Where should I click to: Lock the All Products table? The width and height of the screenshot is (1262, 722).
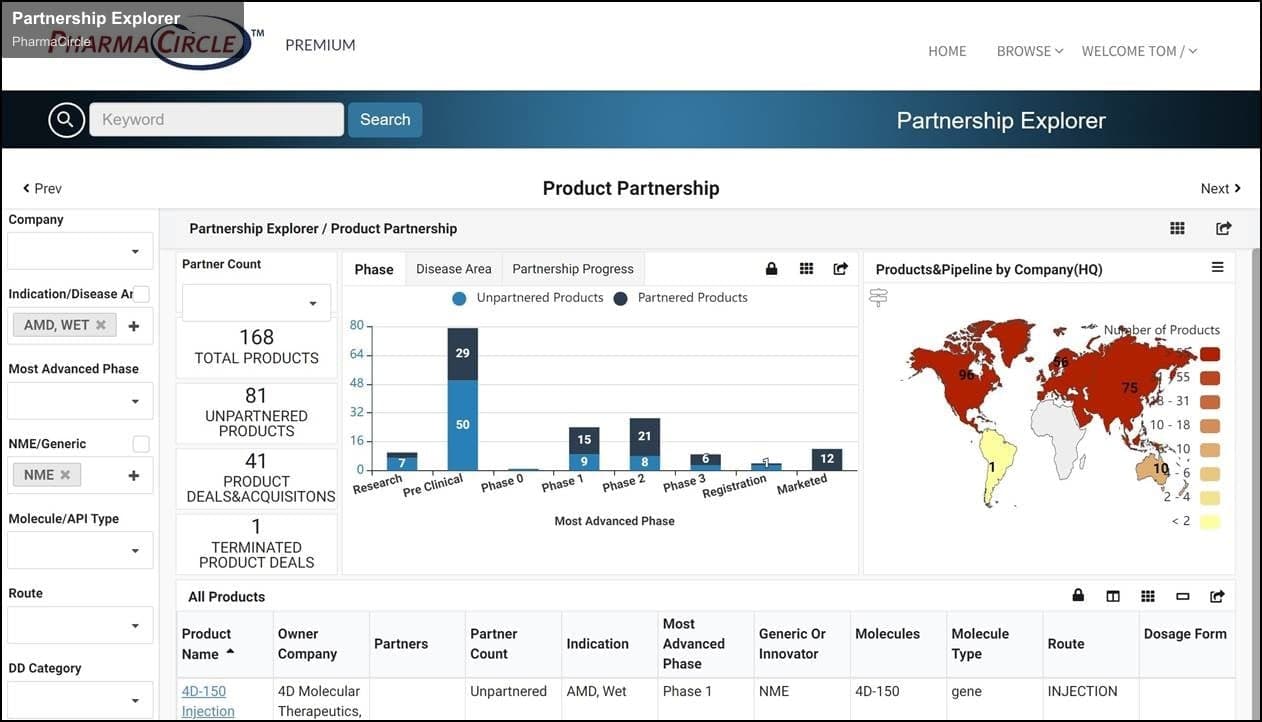(x=1078, y=595)
